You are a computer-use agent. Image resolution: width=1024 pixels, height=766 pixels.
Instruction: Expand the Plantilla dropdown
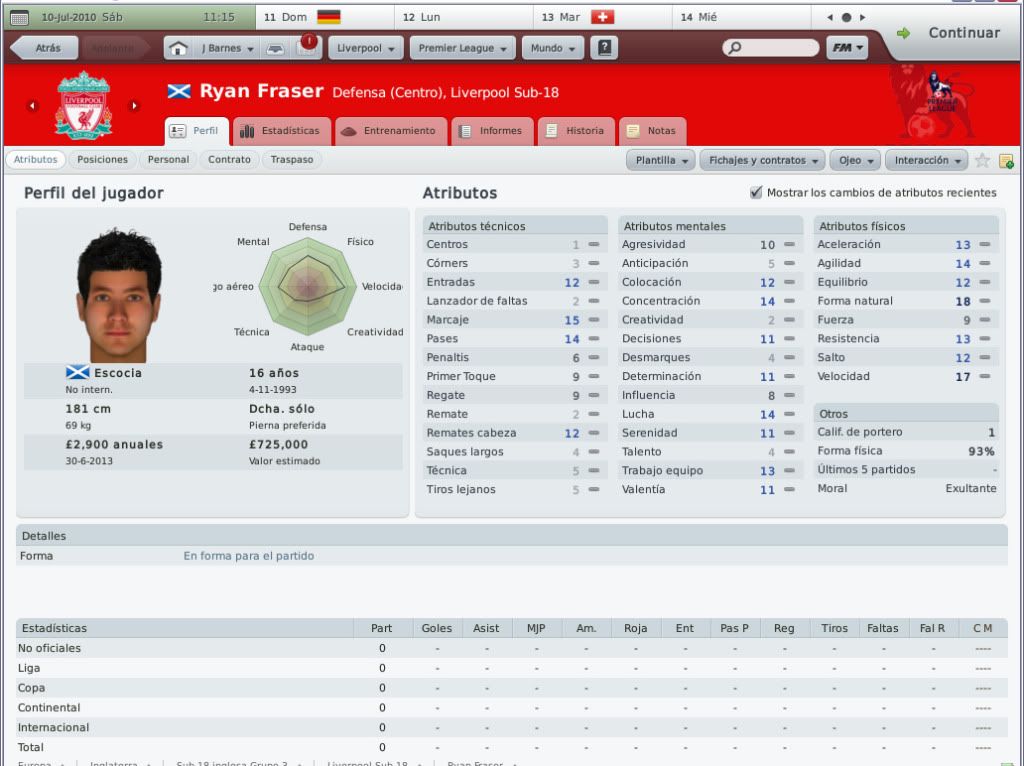660,160
